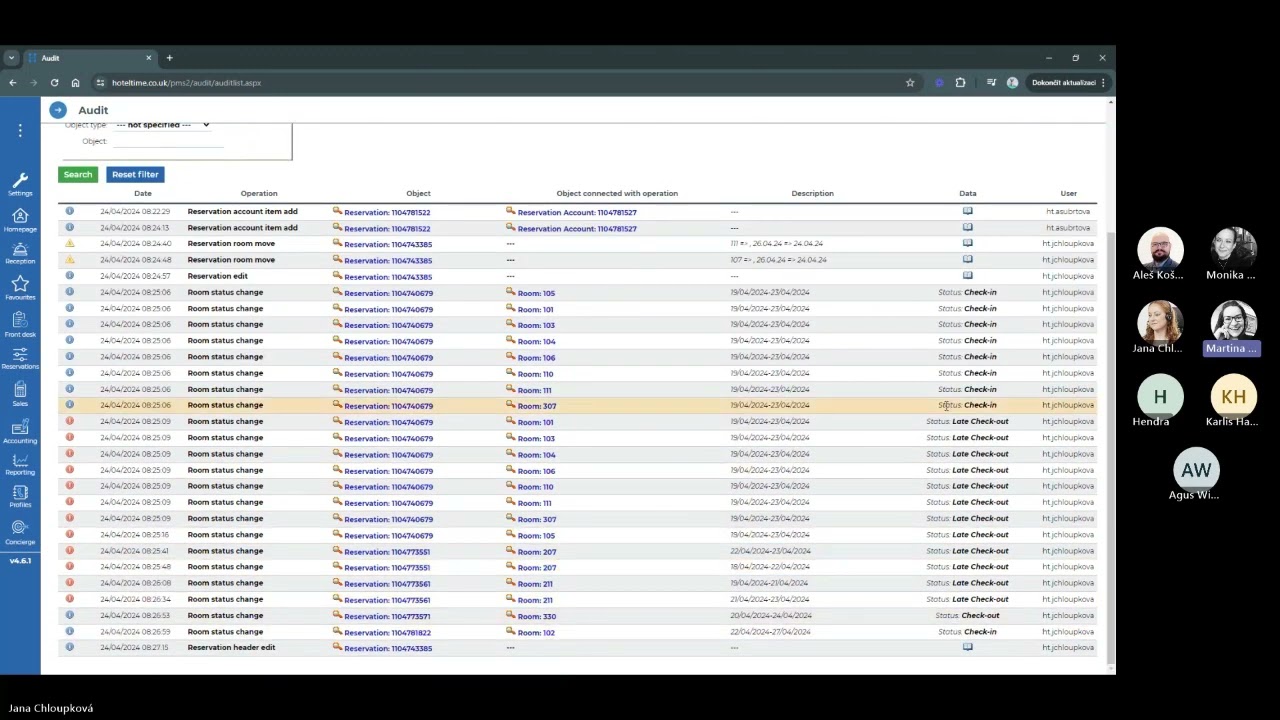
Task: Open the Concierge module icon
Action: click(x=20, y=532)
